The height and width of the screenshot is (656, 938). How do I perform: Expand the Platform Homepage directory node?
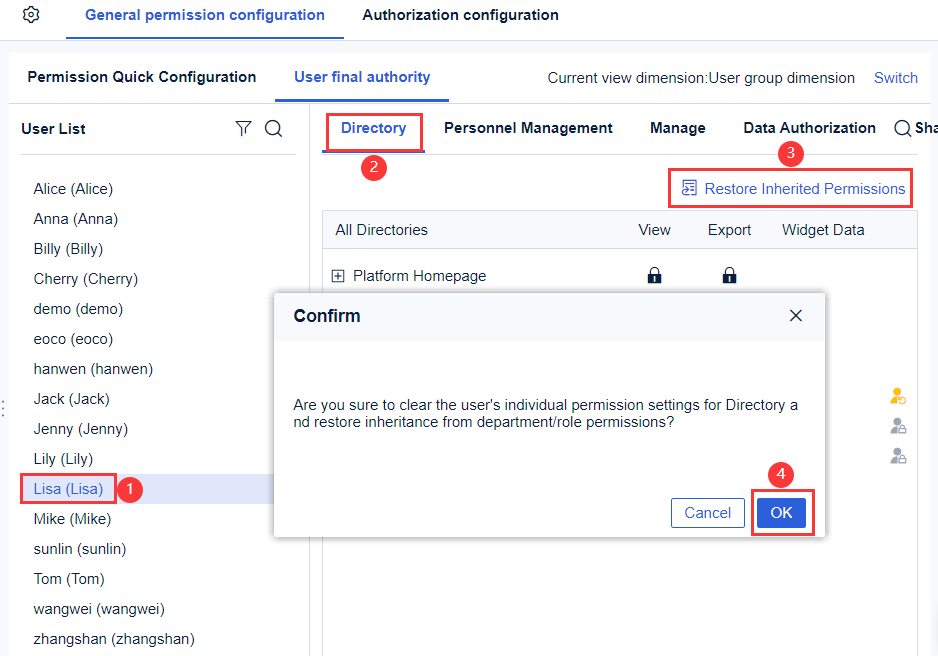[338, 276]
